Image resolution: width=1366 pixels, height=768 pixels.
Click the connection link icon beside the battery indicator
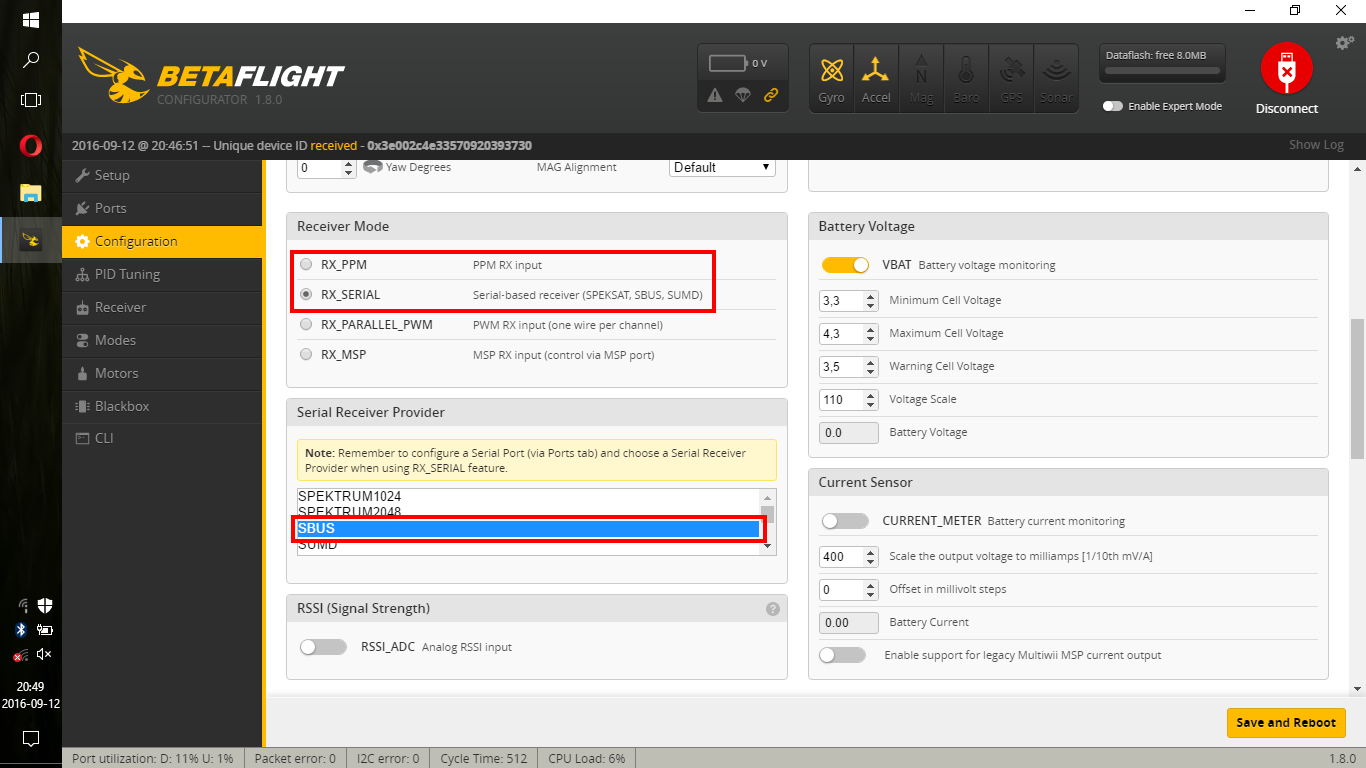click(769, 97)
